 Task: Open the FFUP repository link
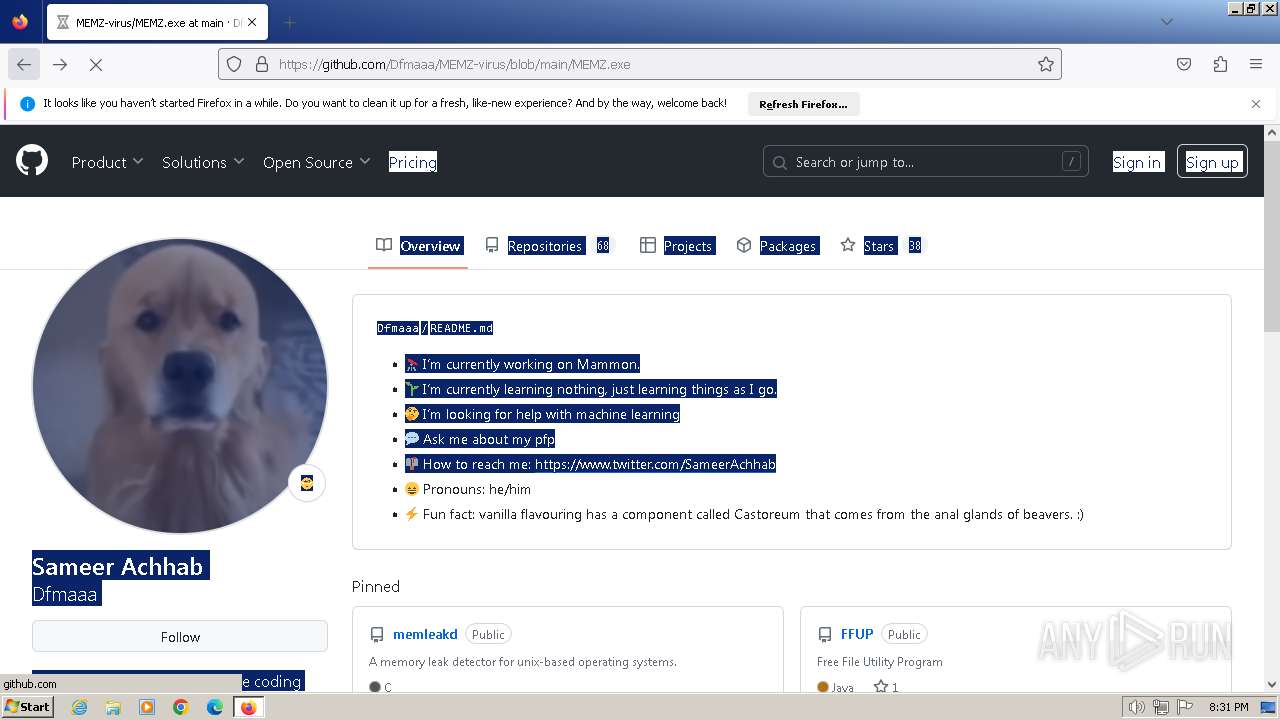click(857, 634)
